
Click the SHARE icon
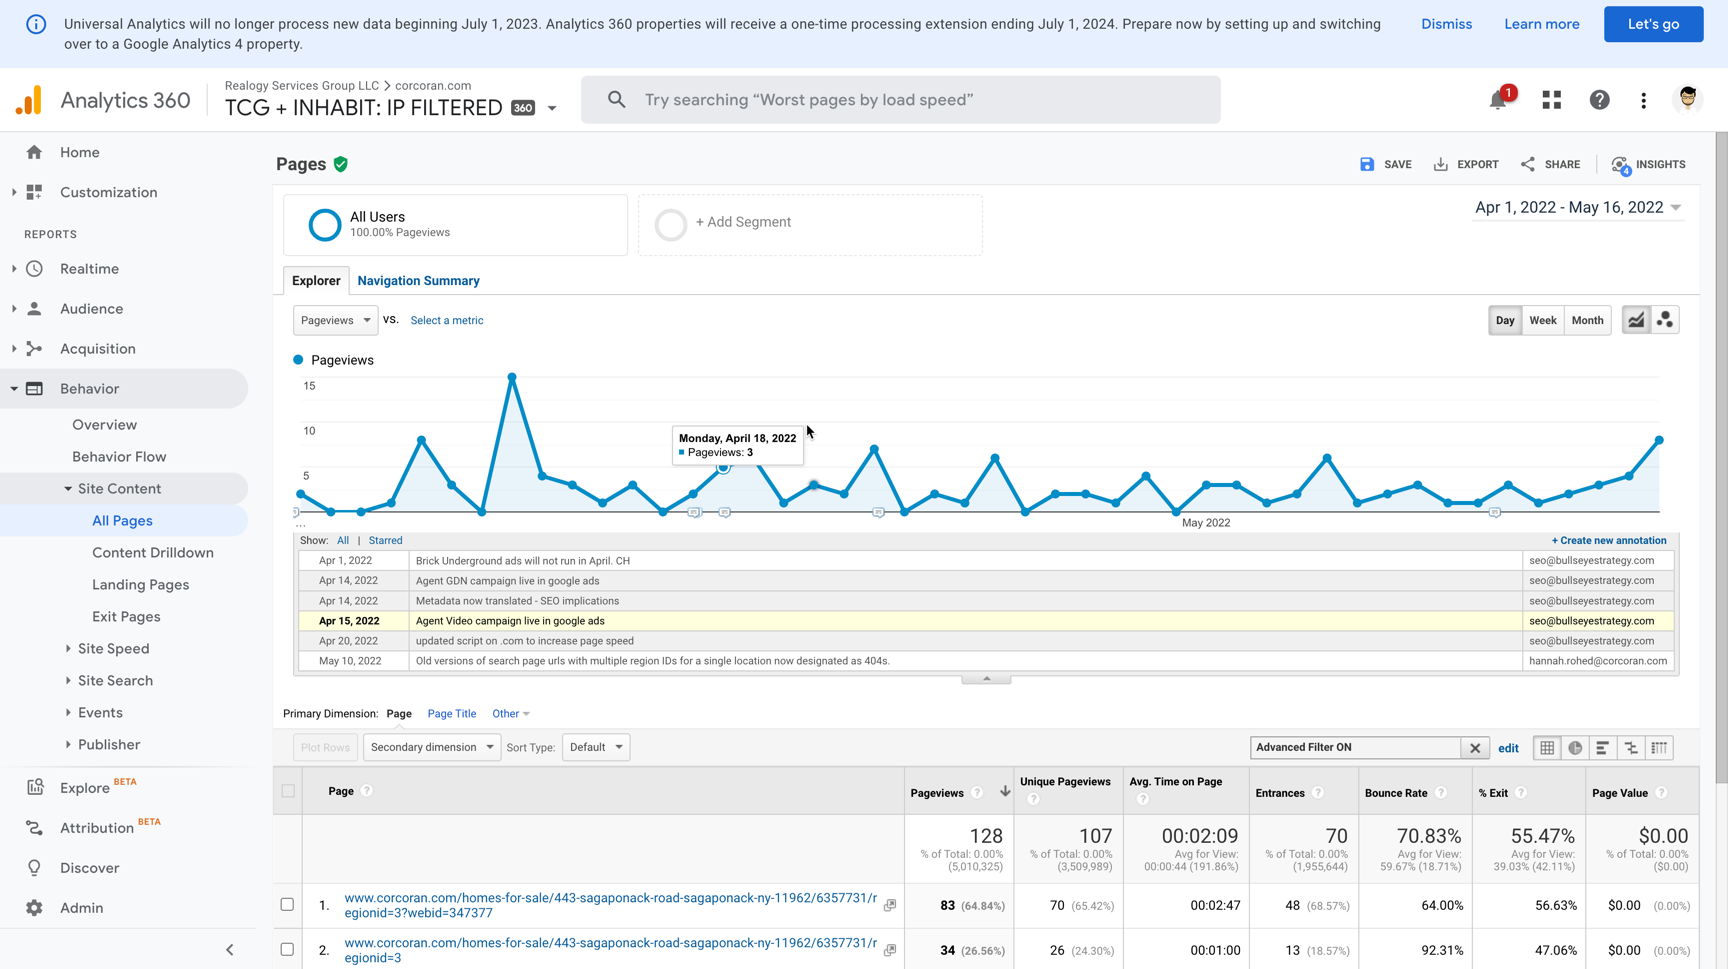(1527, 164)
